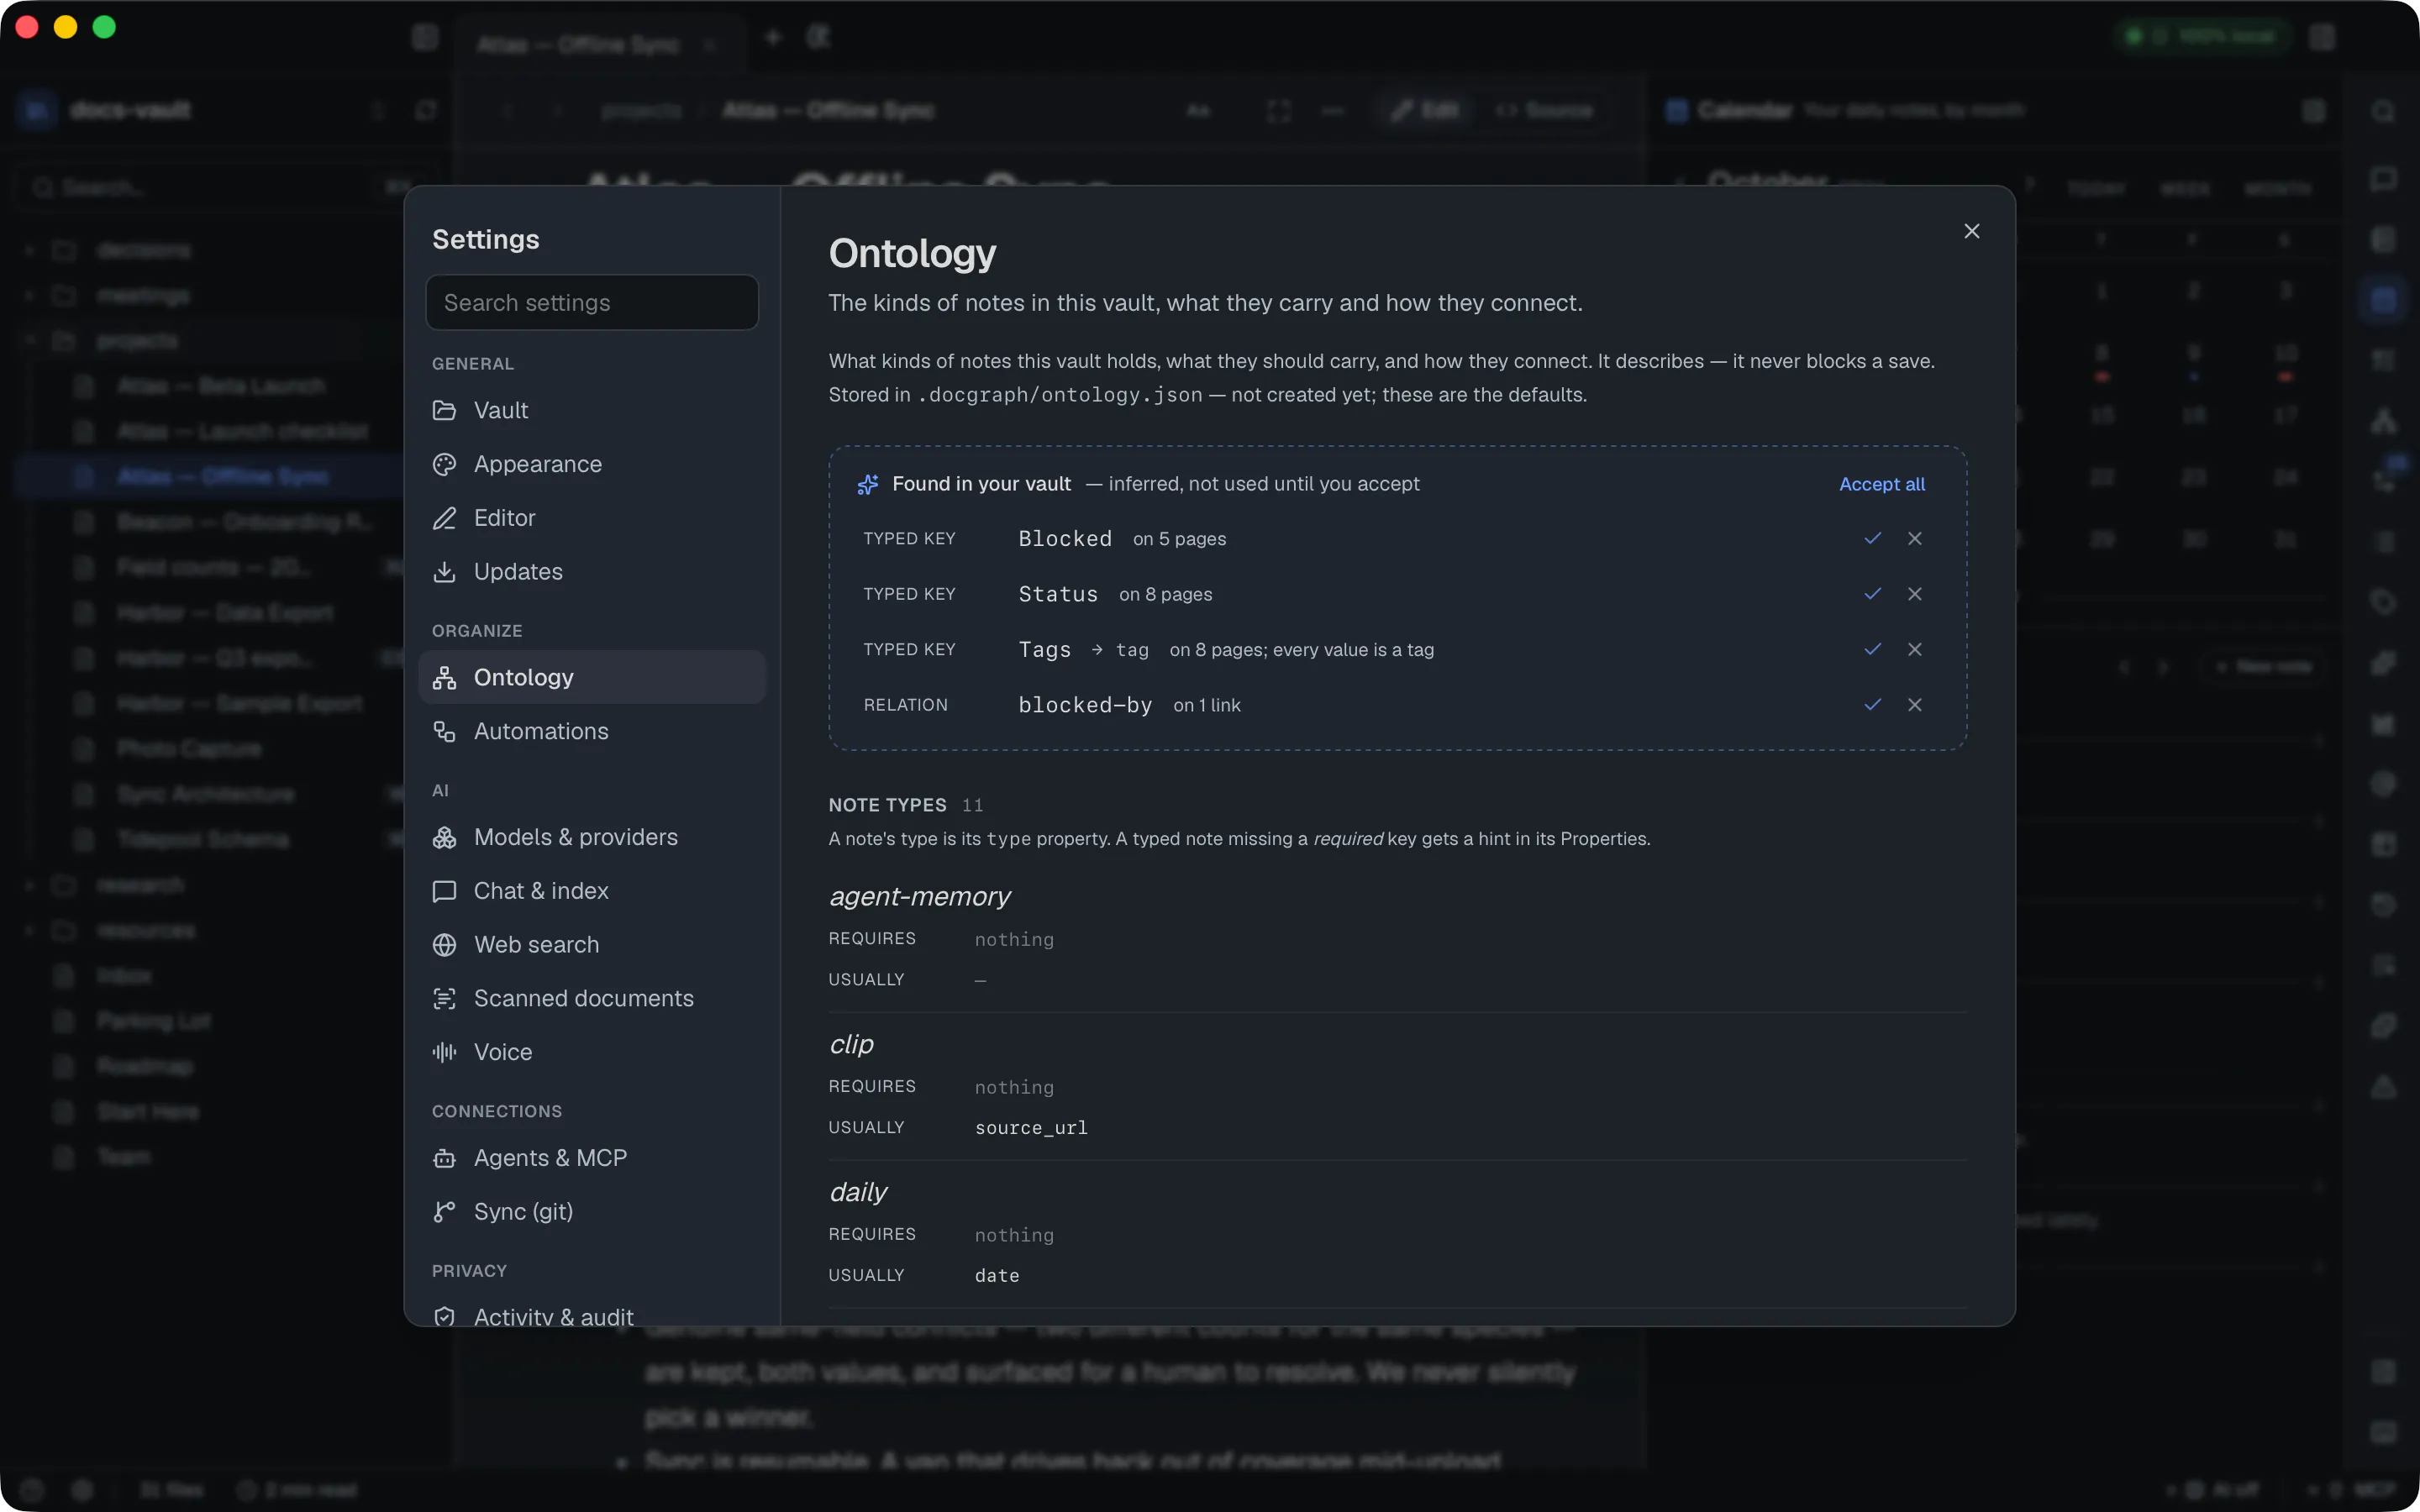
Task: Accept the Status typed key checkmark
Action: pyautogui.click(x=1872, y=594)
